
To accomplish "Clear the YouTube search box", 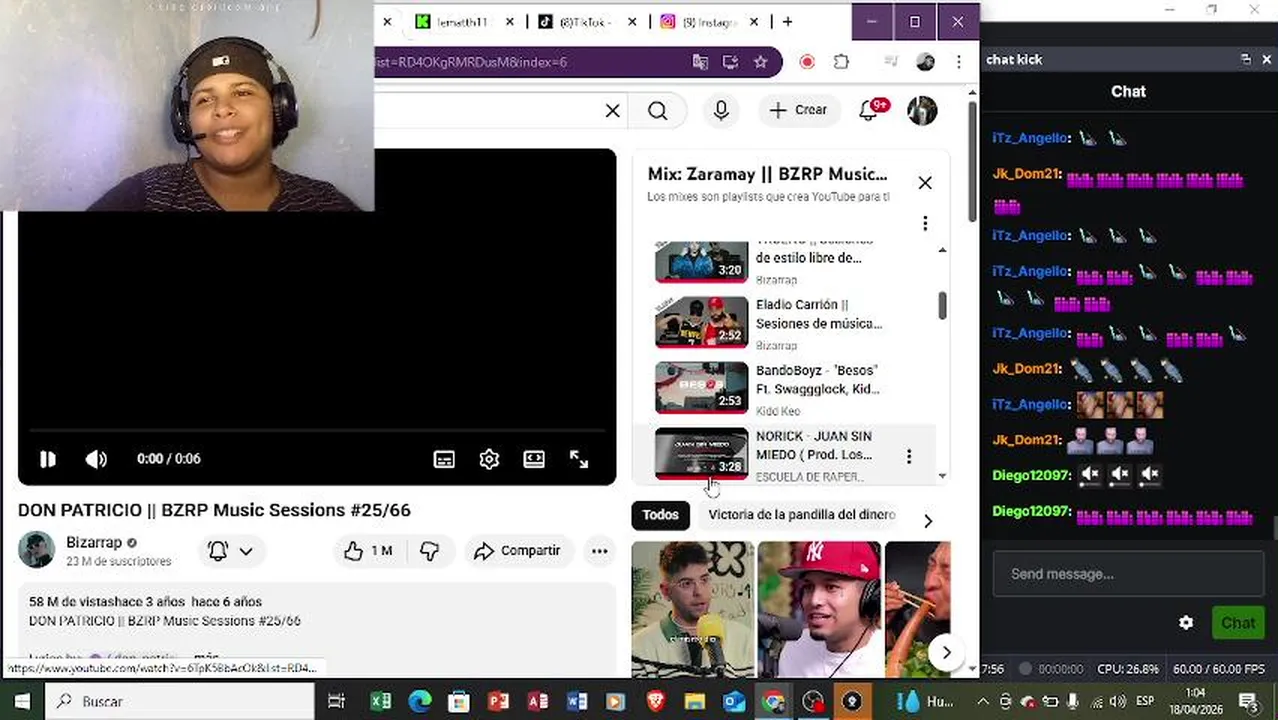I will point(613,111).
